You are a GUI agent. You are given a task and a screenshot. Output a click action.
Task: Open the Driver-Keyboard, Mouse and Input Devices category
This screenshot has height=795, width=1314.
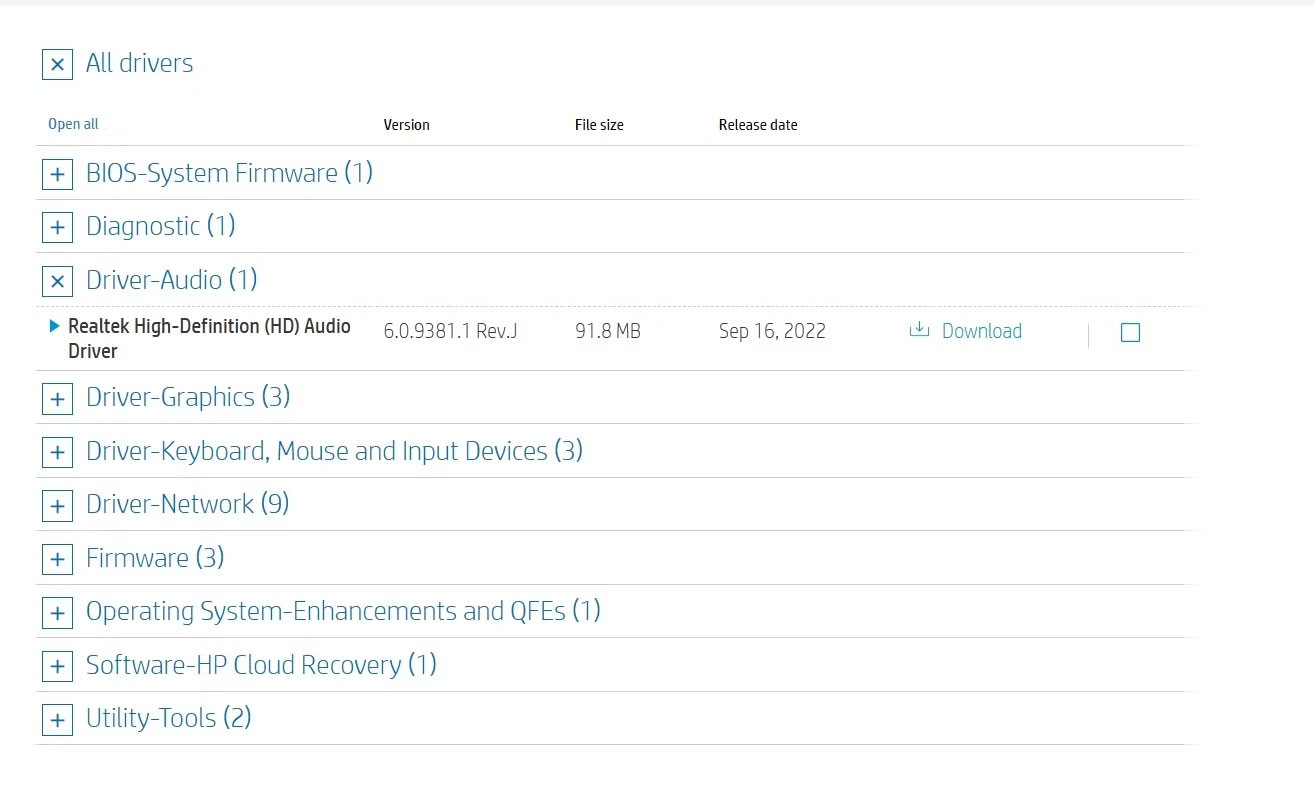point(333,451)
